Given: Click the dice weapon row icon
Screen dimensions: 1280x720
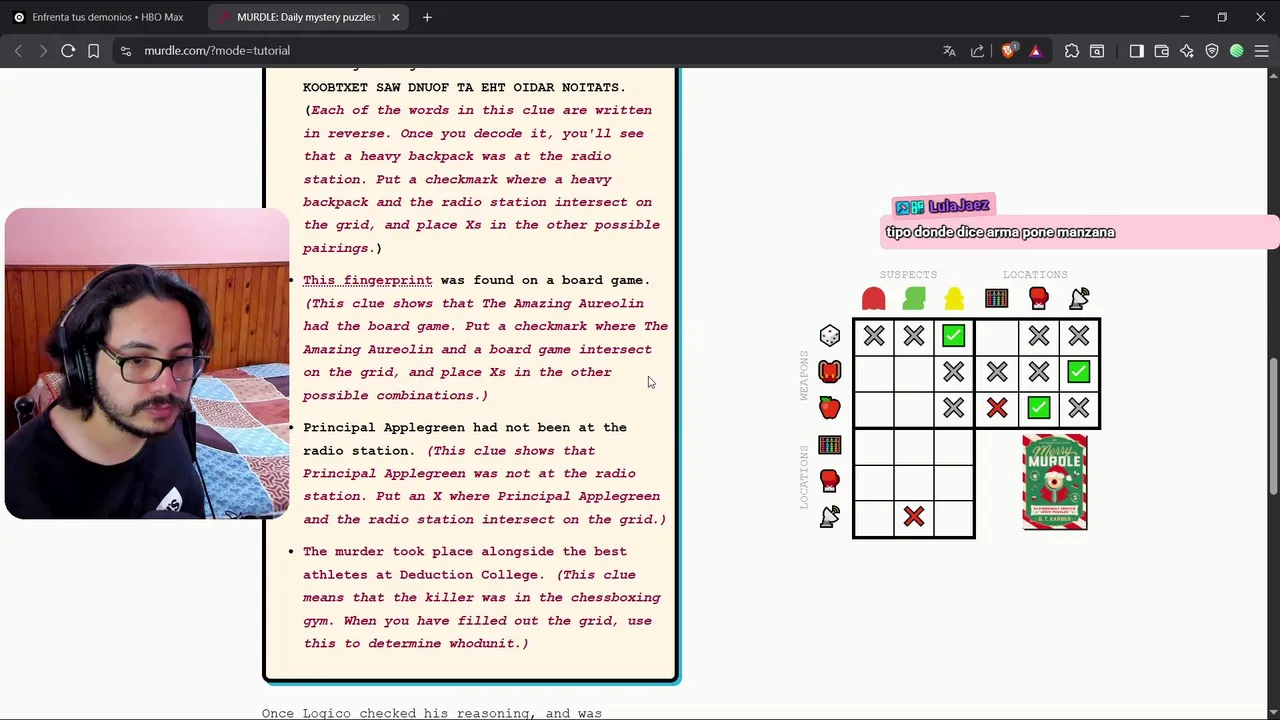Looking at the screenshot, I should 830,336.
